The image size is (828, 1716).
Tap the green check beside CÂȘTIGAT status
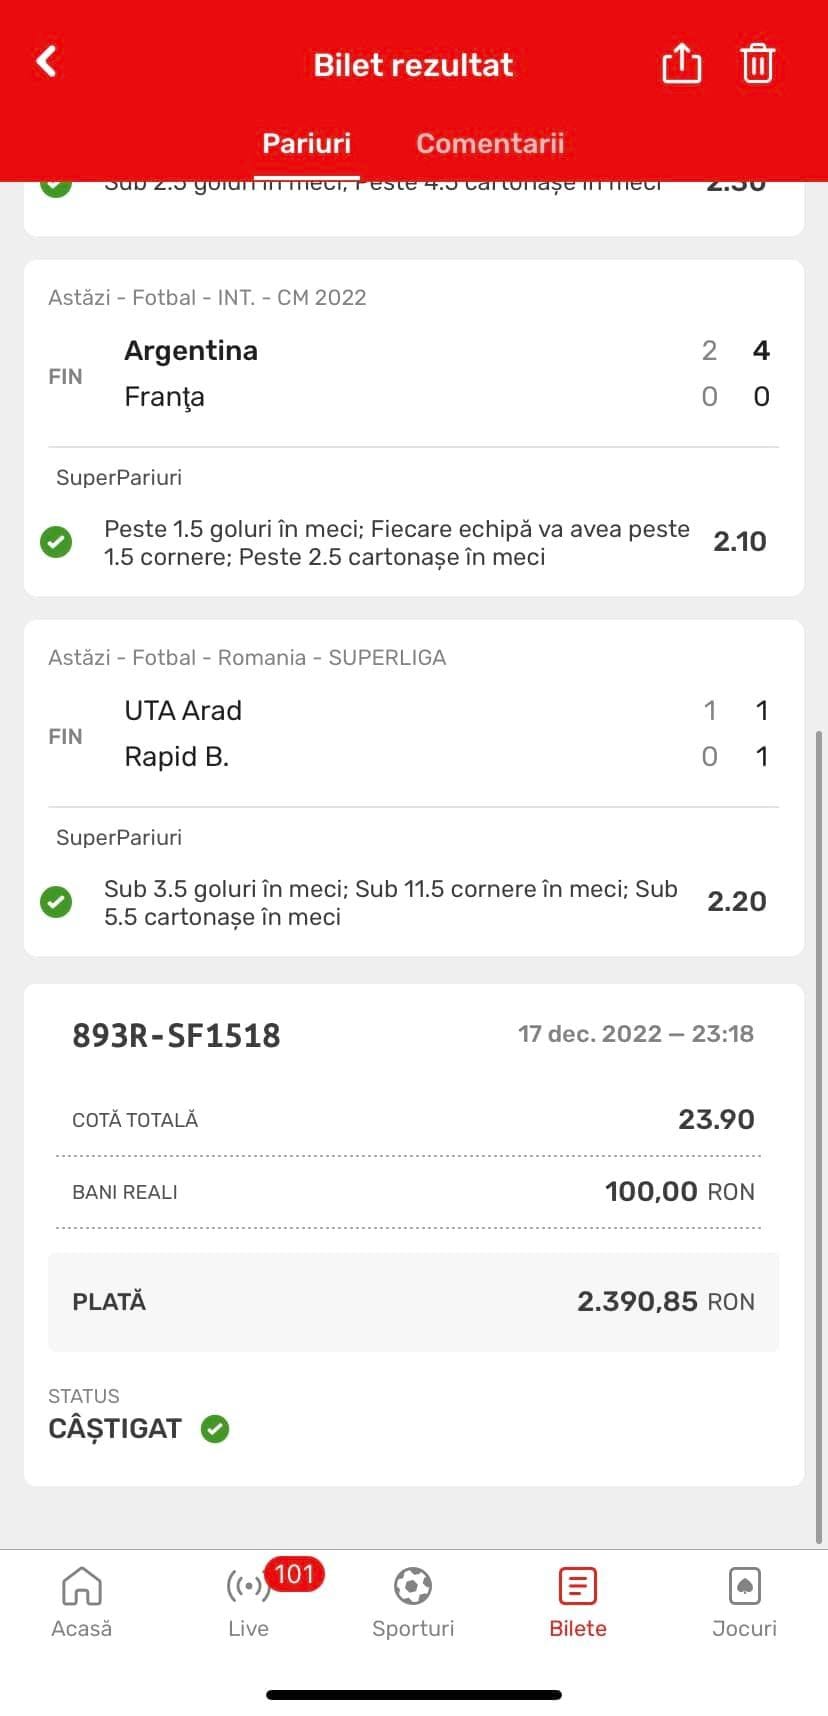215,1429
